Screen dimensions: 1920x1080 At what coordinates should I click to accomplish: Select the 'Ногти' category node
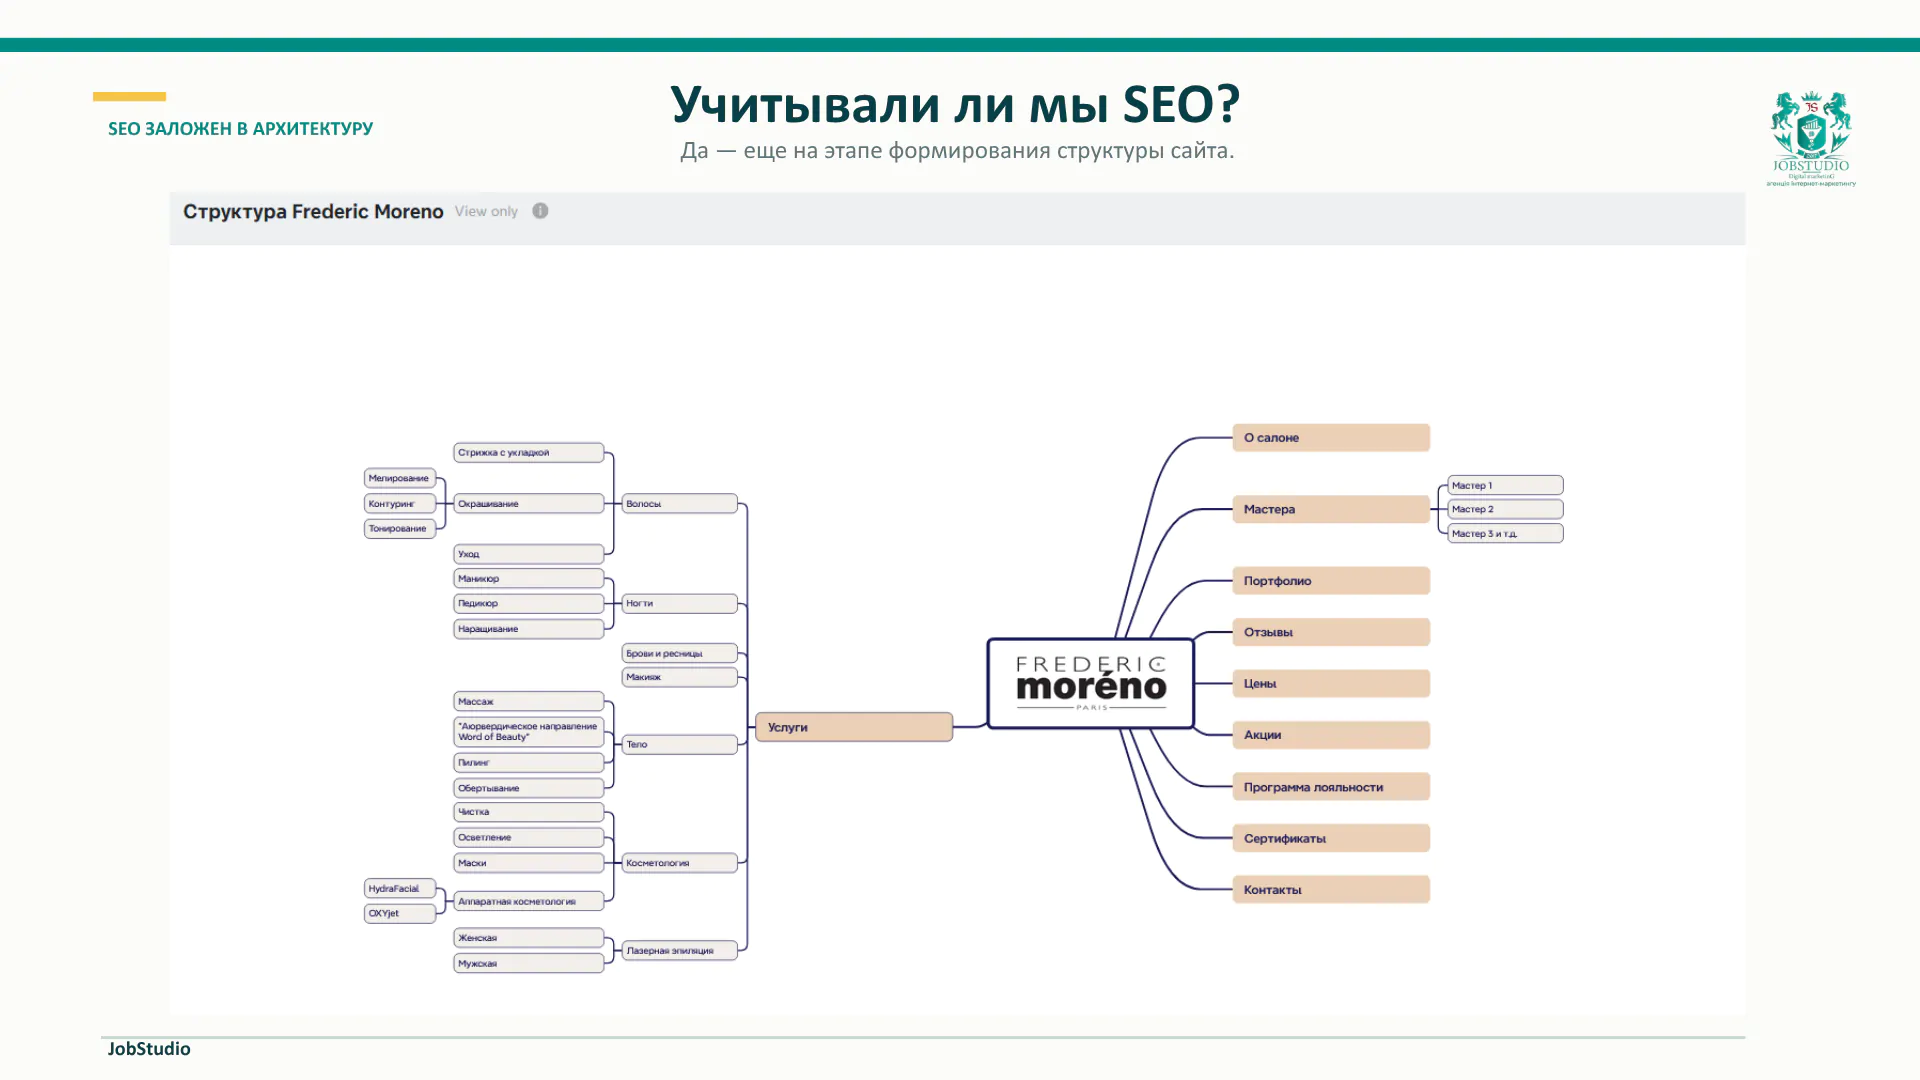pyautogui.click(x=680, y=603)
